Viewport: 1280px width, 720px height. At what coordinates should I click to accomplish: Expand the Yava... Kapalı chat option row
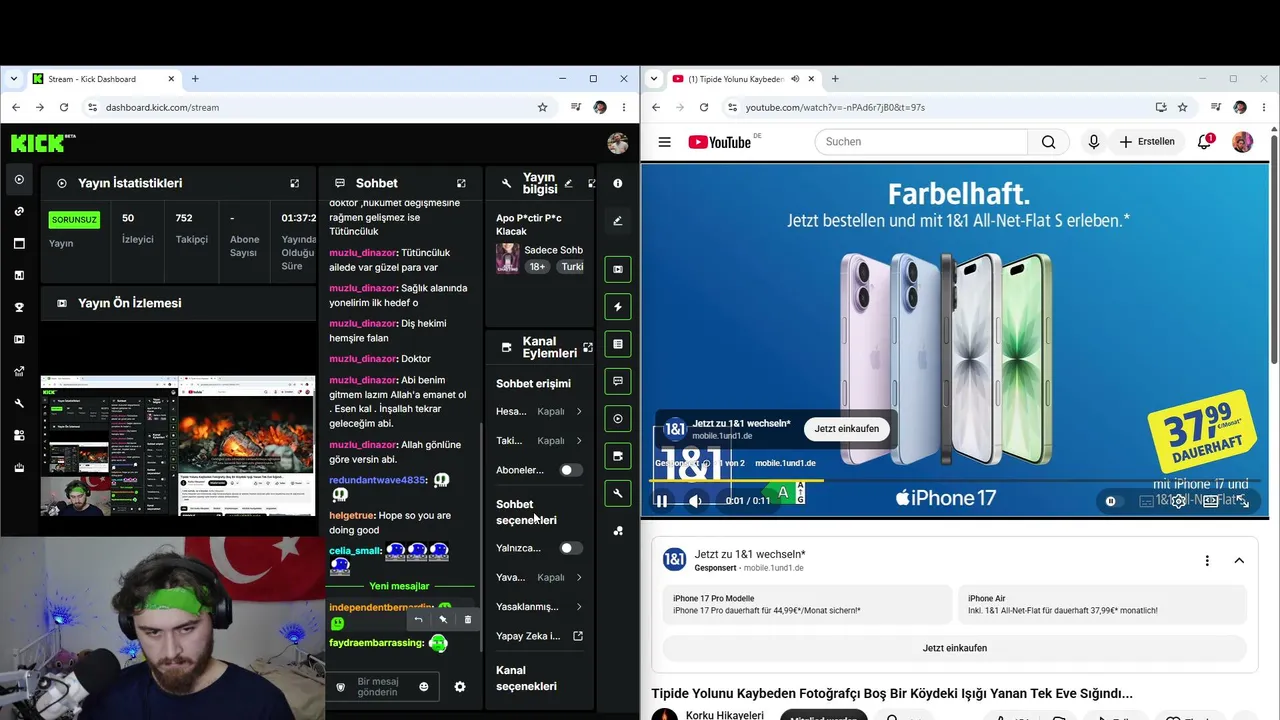tap(539, 577)
